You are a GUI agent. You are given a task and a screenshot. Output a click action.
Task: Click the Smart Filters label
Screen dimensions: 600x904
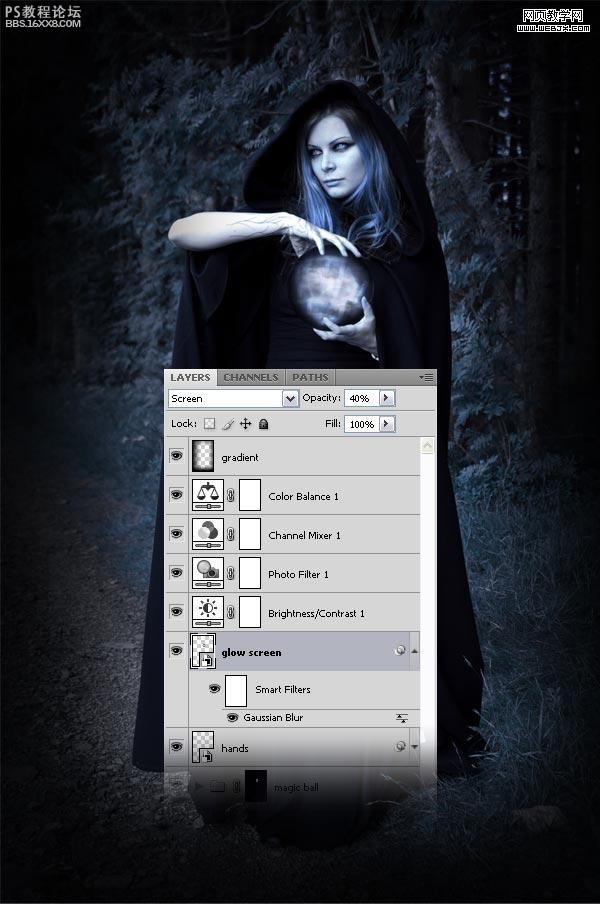(x=282, y=690)
